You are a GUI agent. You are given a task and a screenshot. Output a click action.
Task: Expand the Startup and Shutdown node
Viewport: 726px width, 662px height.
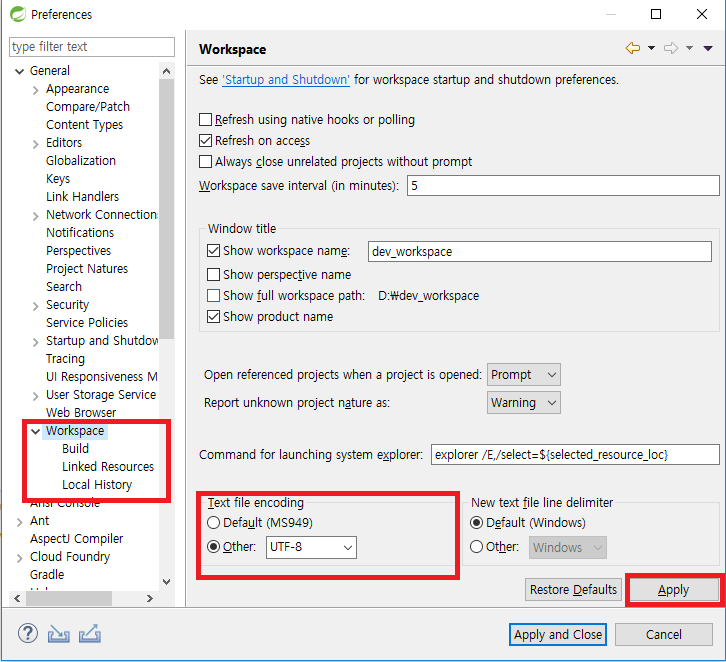(36, 342)
